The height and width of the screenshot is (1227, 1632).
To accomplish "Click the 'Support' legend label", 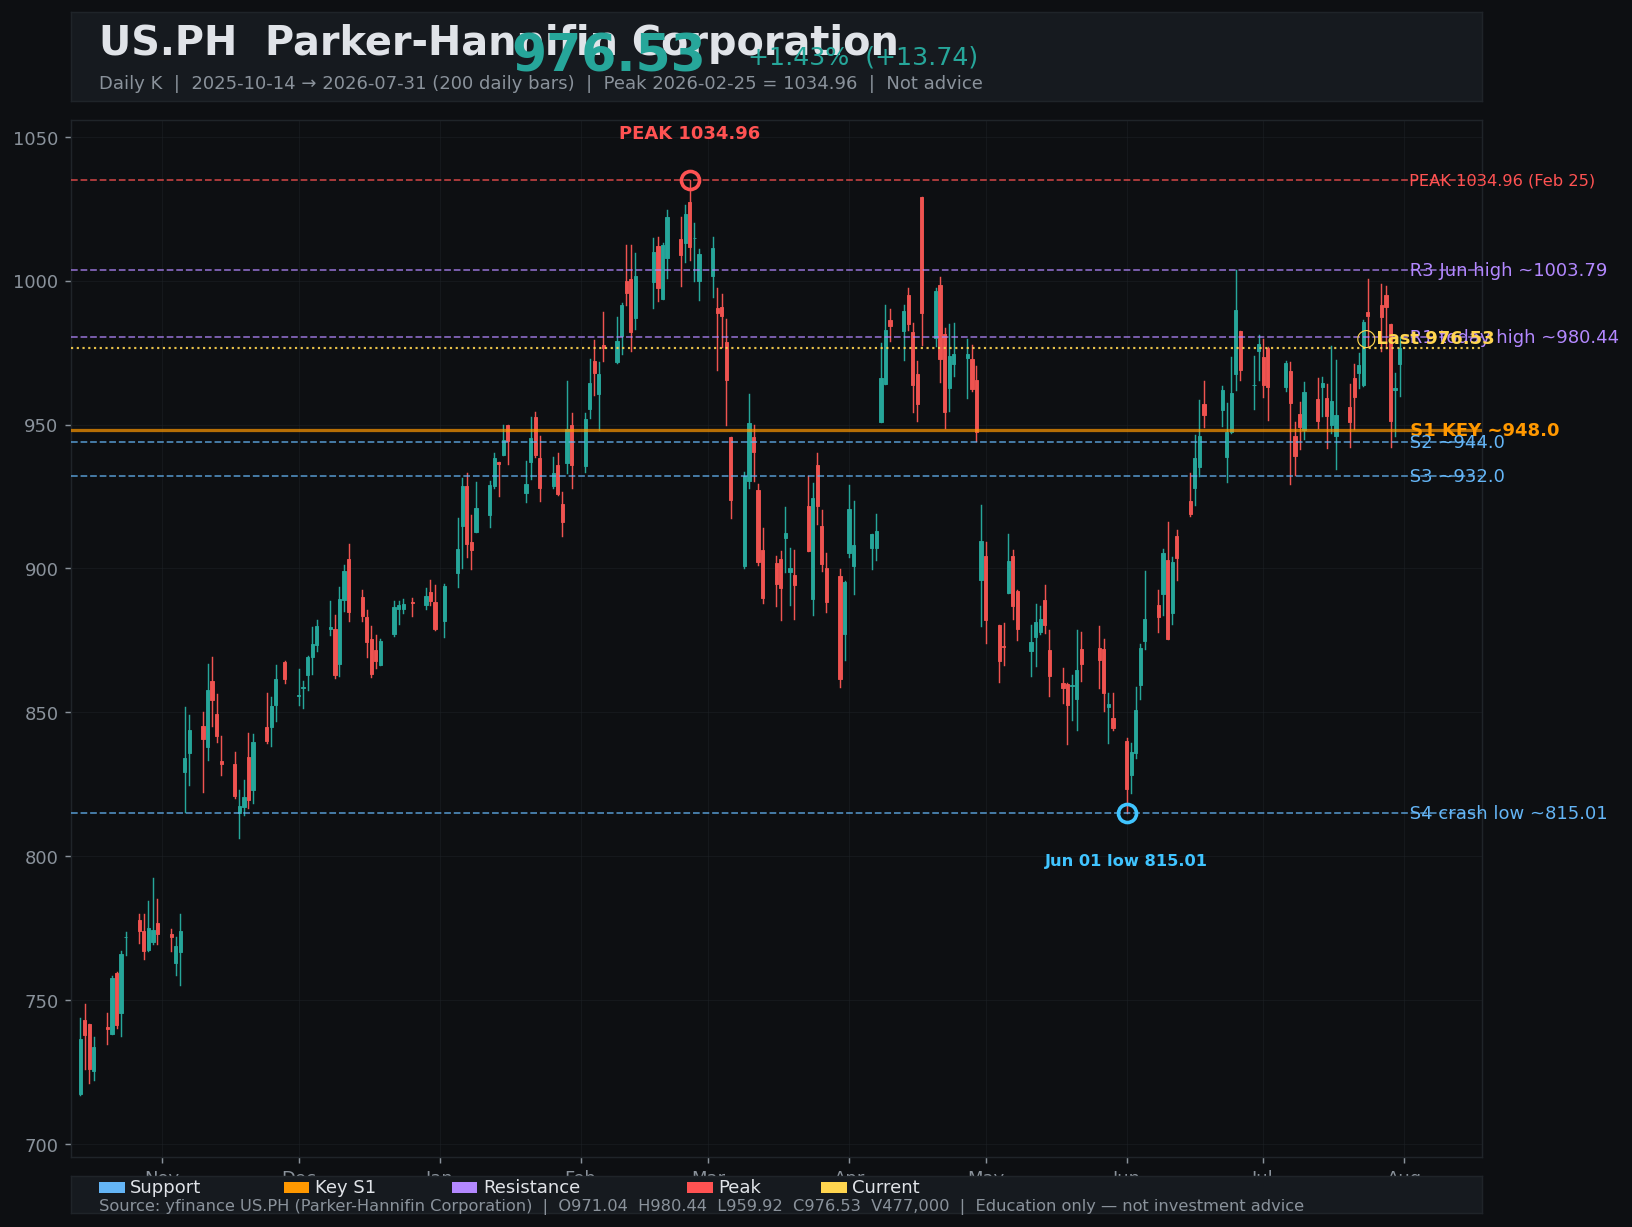I will tap(165, 1187).
